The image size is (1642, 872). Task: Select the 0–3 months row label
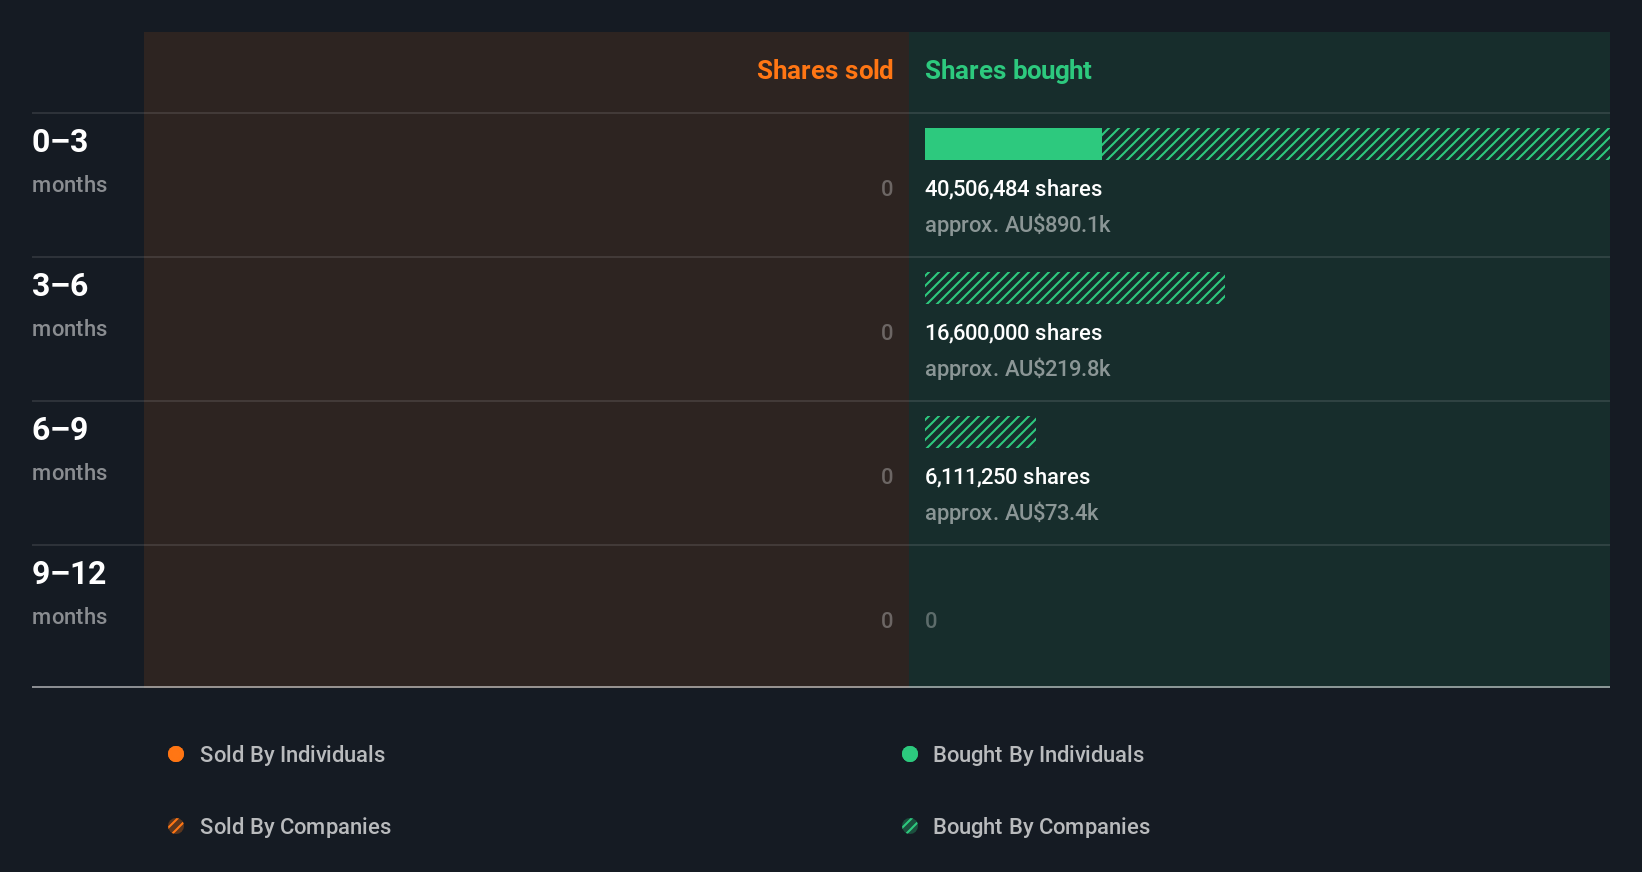coord(69,159)
